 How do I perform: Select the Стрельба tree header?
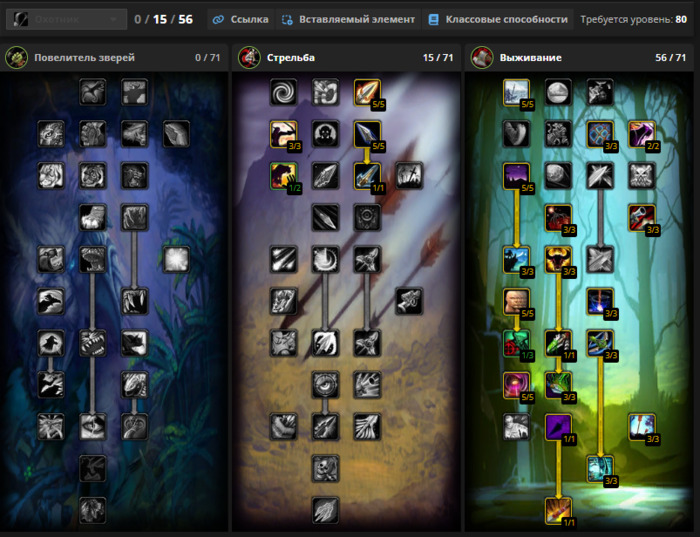coord(346,58)
